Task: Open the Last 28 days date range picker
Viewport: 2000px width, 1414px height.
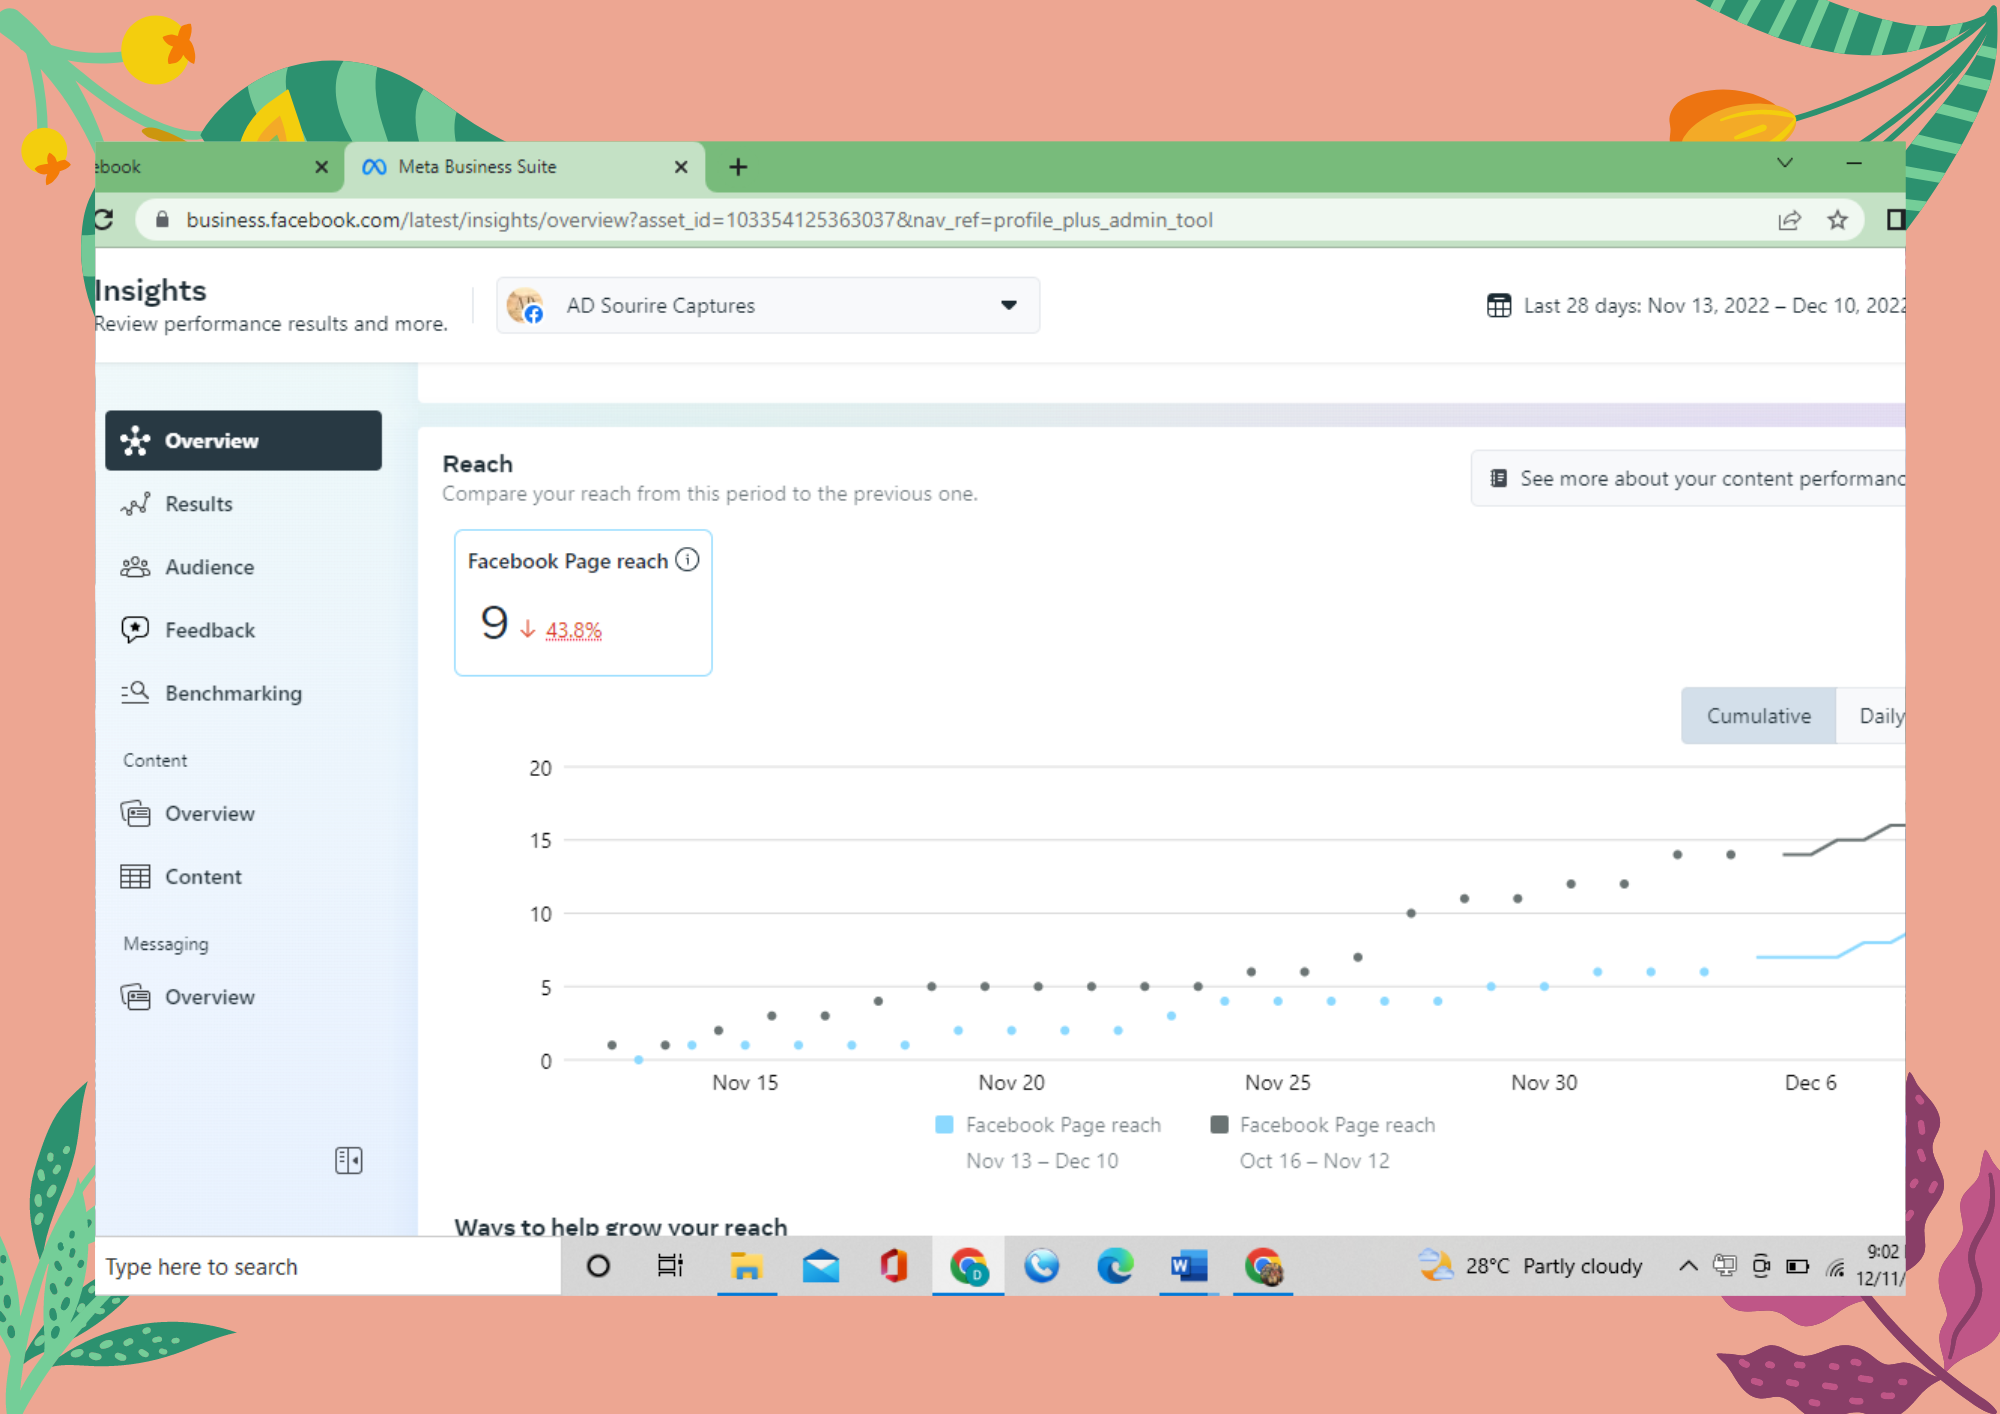Action: [1696, 305]
